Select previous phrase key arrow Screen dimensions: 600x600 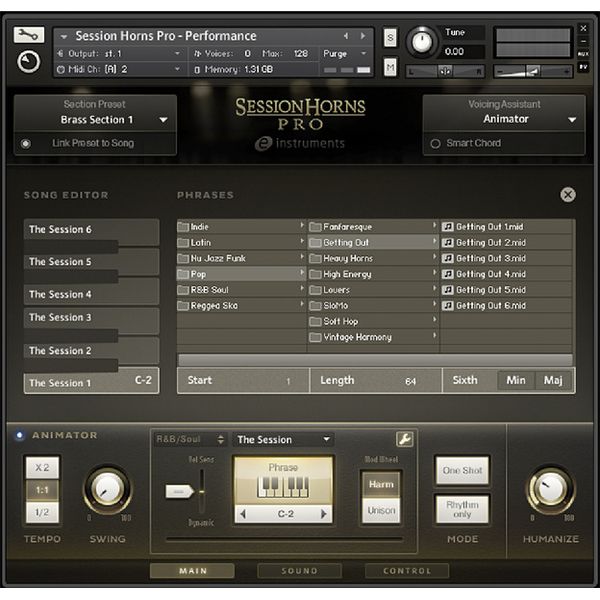tap(243, 514)
